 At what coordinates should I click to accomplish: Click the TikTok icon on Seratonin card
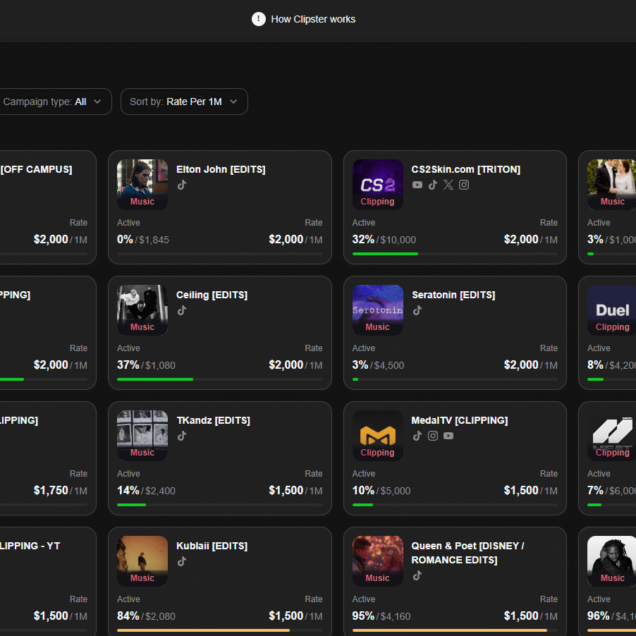click(x=417, y=310)
